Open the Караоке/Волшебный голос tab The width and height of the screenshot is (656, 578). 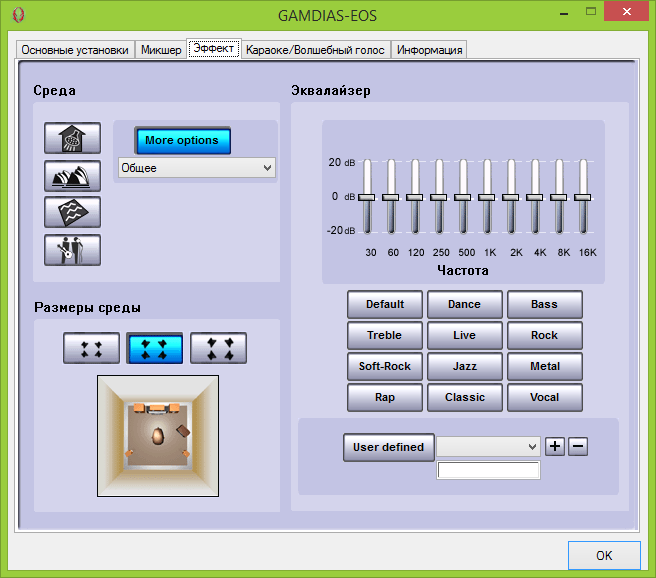(316, 50)
